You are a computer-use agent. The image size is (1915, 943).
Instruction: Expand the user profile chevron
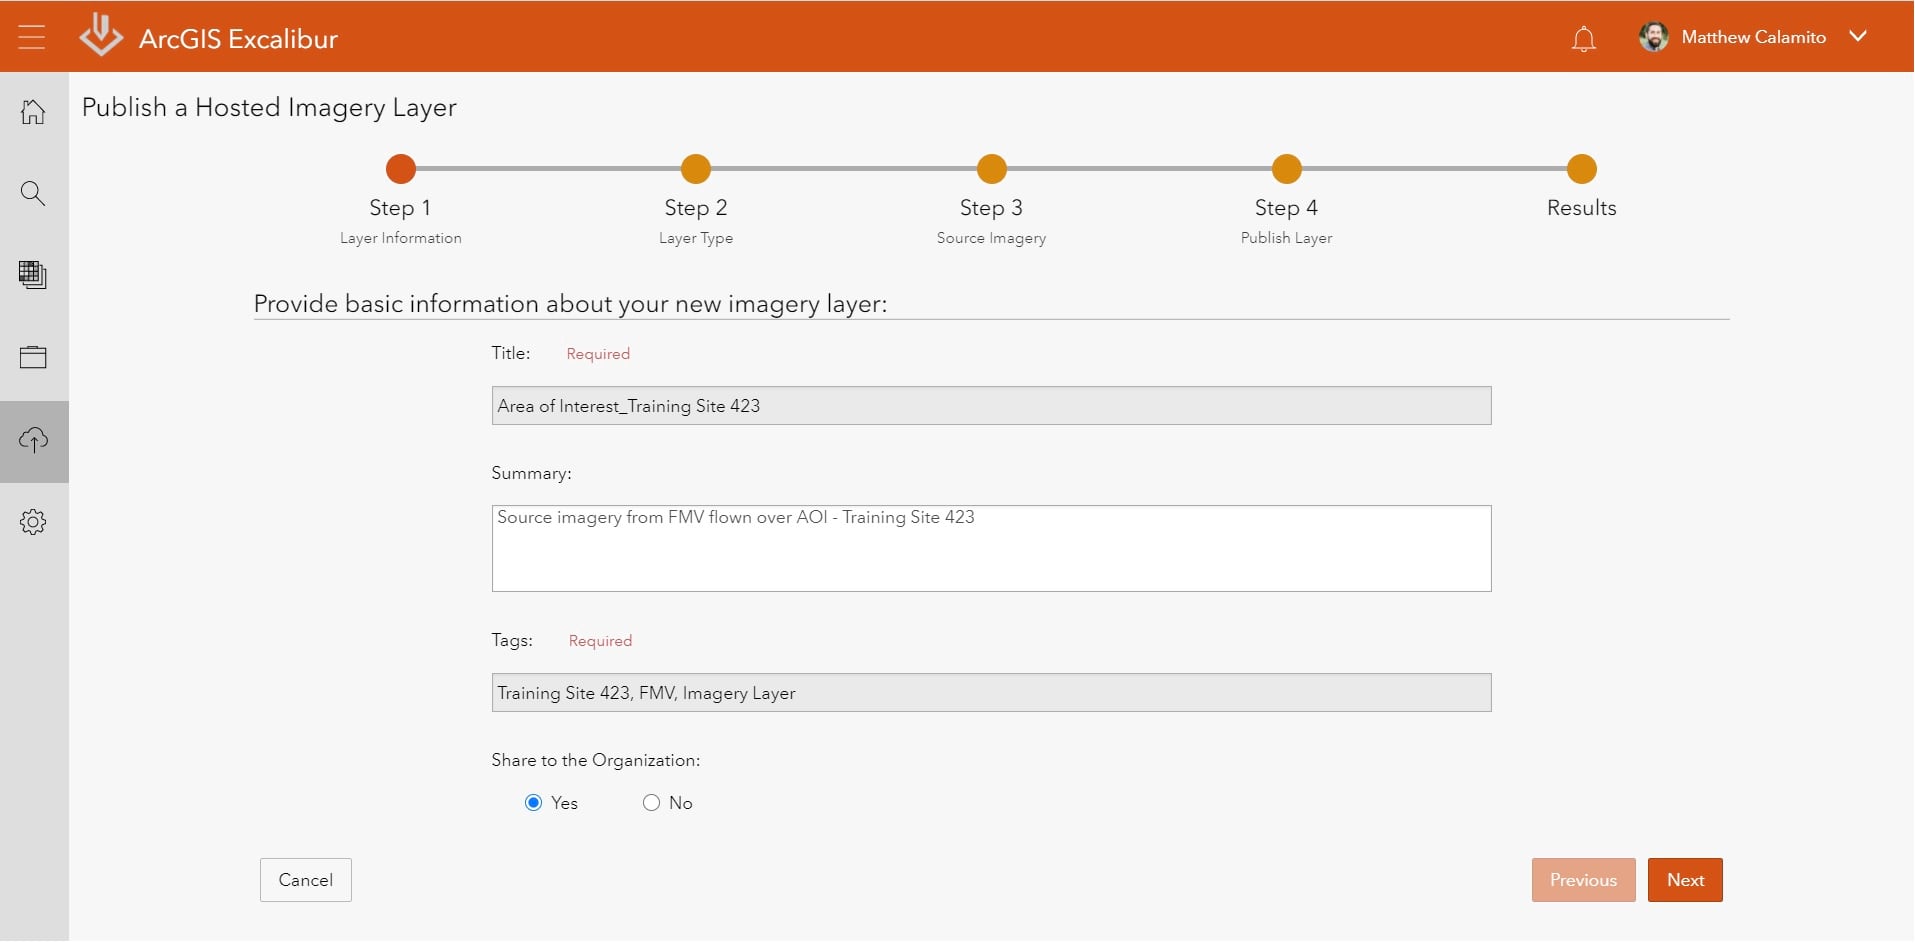(1859, 36)
